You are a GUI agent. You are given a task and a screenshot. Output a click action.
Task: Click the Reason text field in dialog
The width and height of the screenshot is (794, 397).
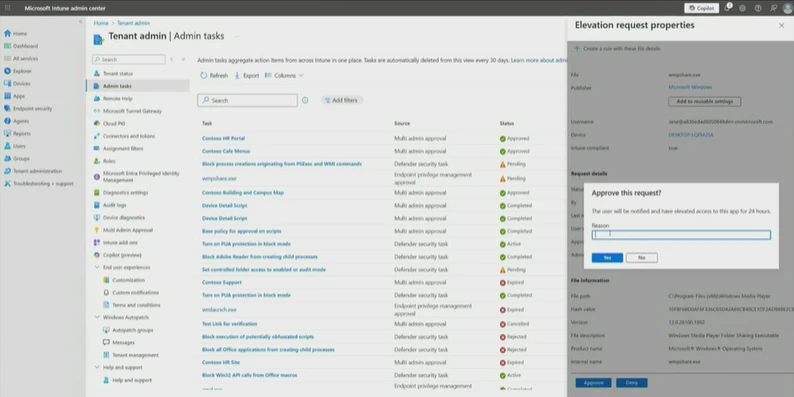(681, 235)
